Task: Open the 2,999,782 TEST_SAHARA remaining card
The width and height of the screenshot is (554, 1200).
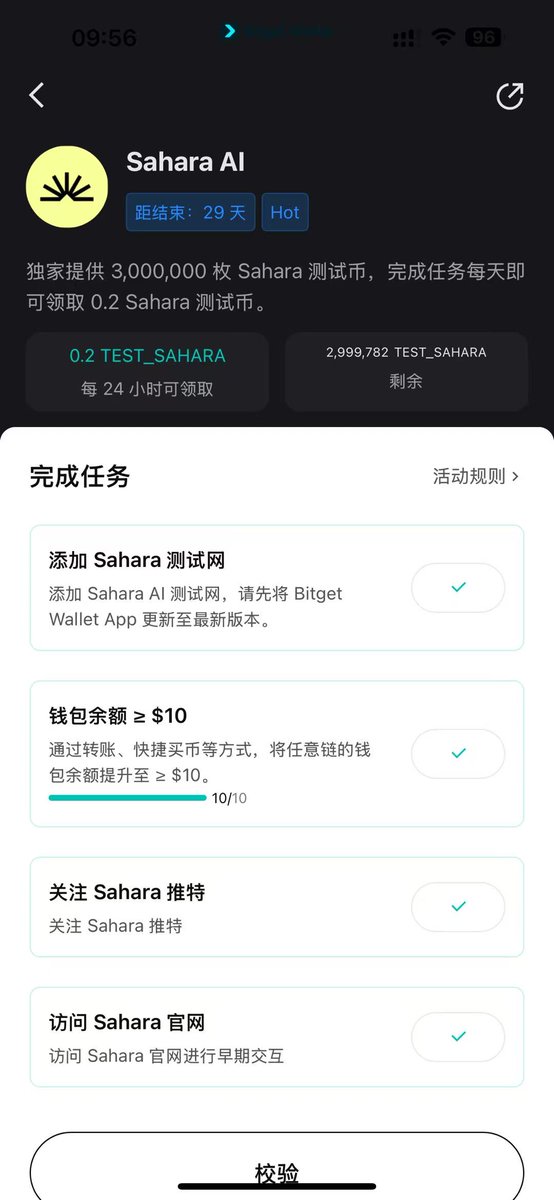Action: tap(406, 372)
